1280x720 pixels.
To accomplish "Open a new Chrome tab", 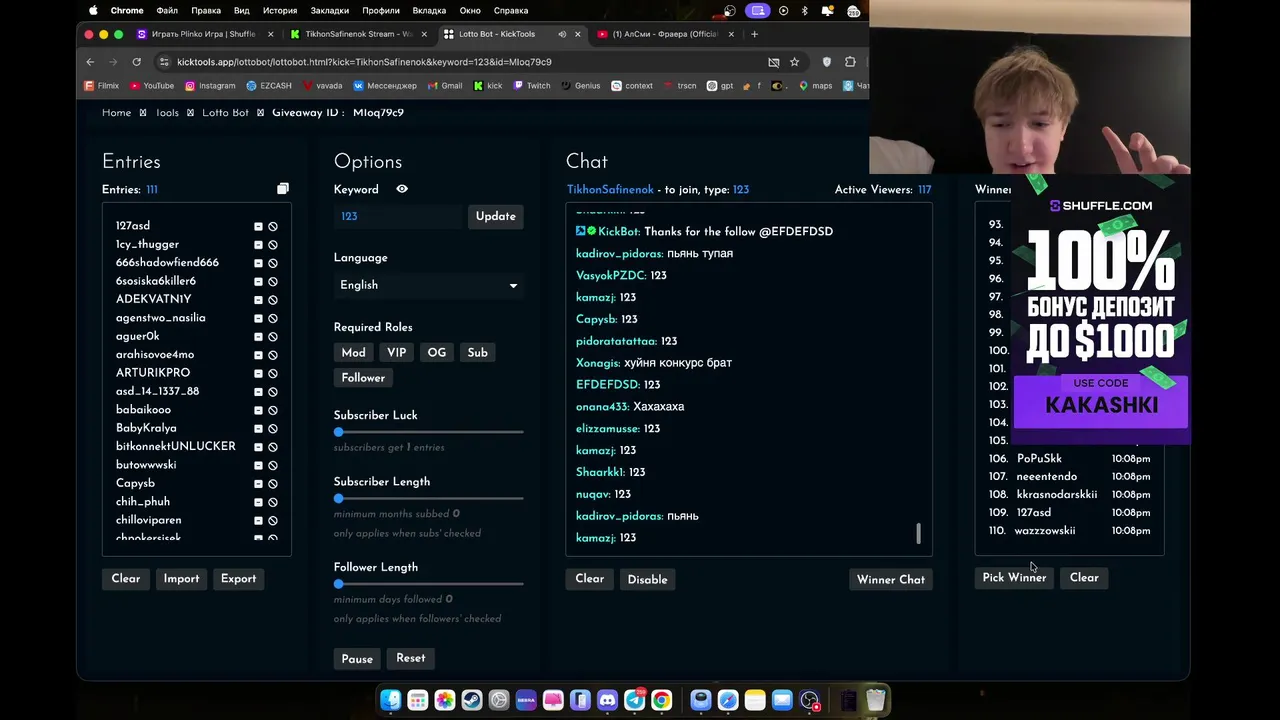I will point(755,34).
